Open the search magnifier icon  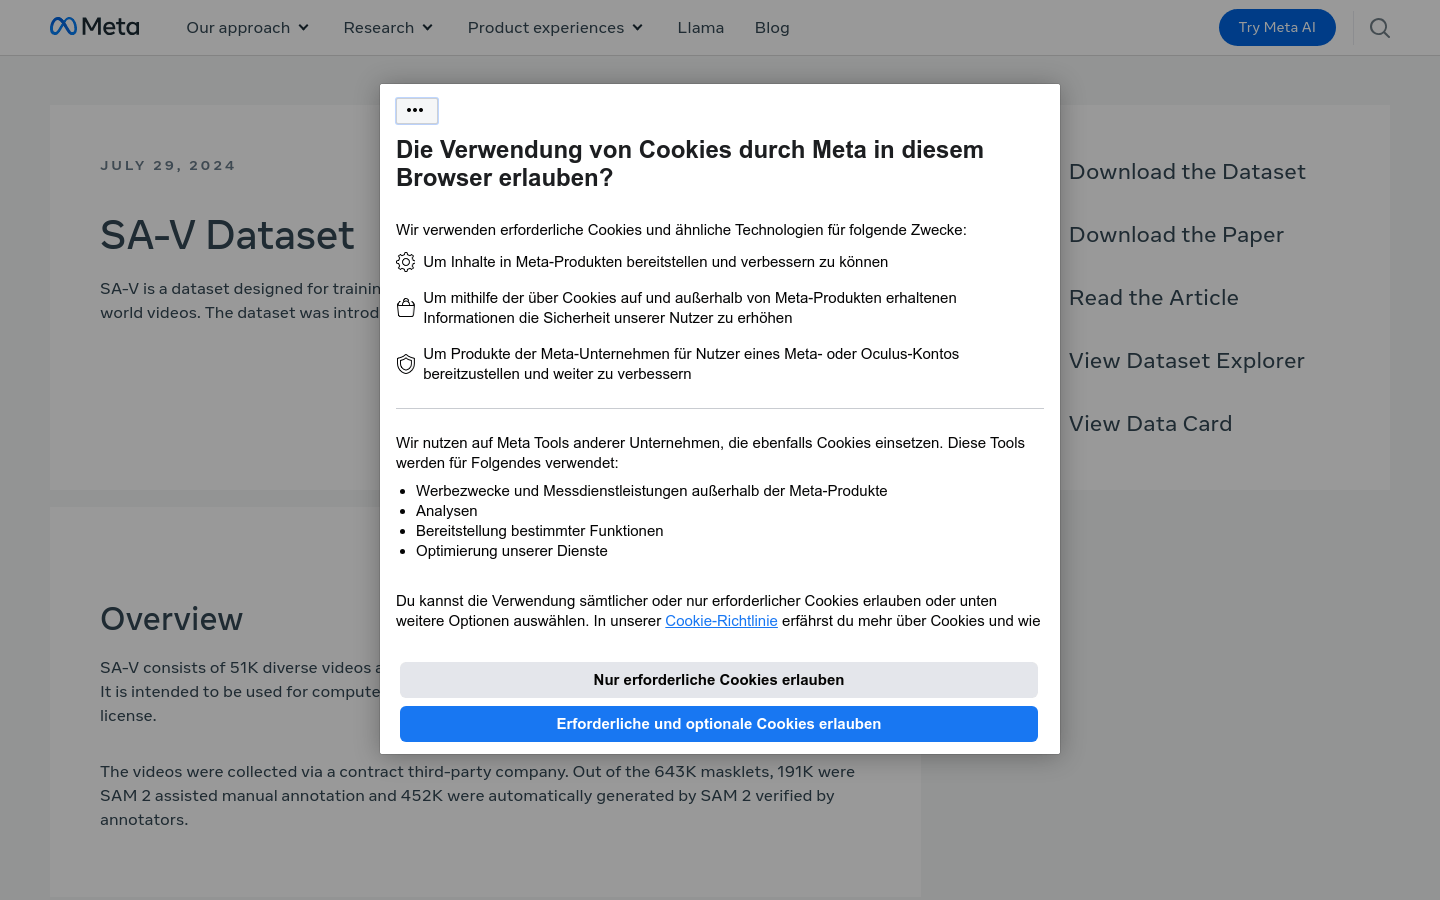point(1380,28)
